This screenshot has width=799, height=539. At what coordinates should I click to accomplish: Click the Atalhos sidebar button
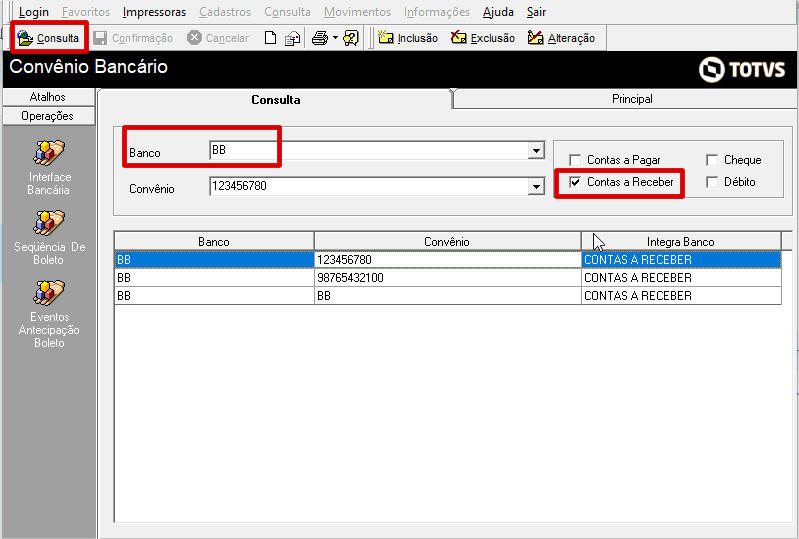[x=48, y=97]
